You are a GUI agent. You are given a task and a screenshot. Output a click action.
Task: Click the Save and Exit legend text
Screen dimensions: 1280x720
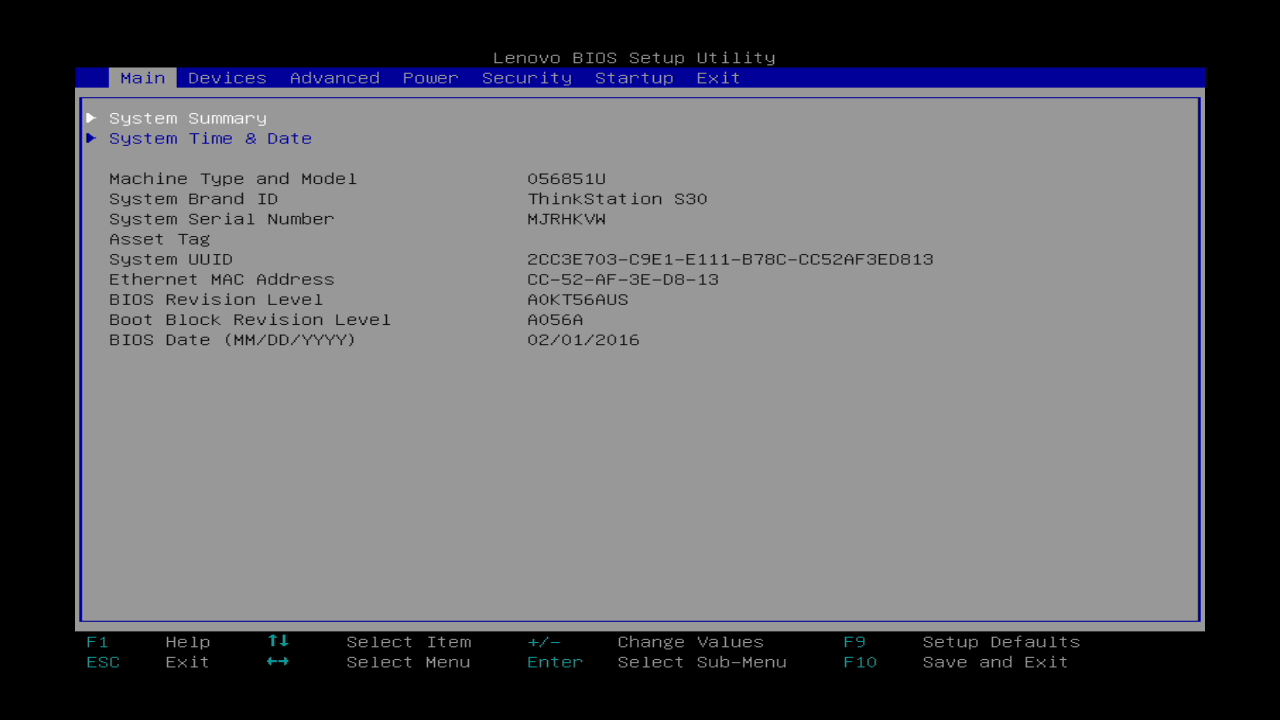coord(996,662)
